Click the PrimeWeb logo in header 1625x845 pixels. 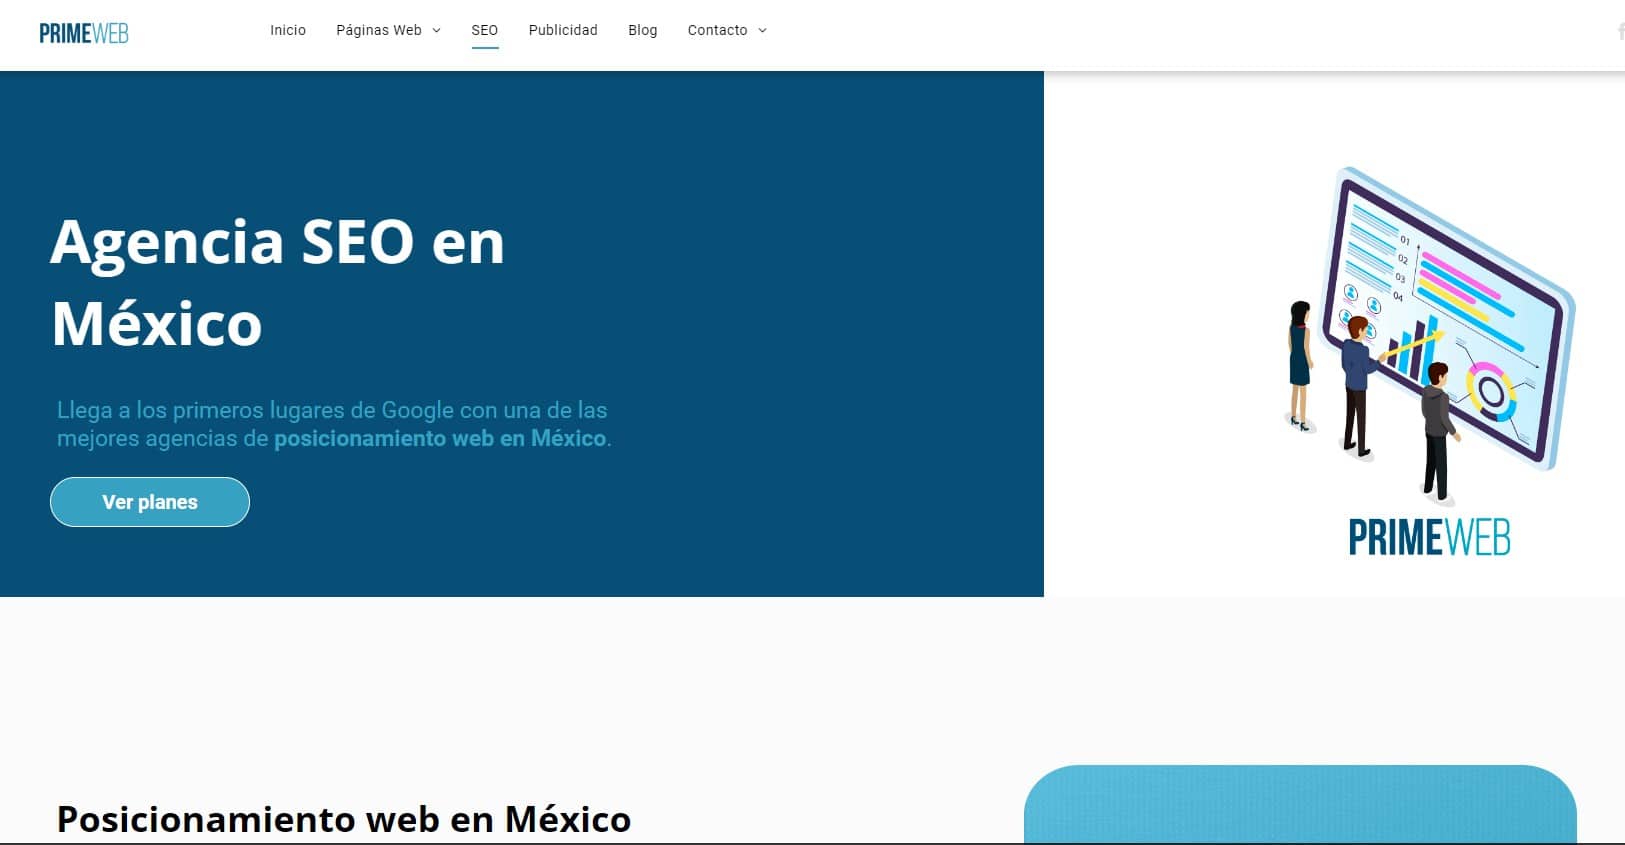click(84, 33)
